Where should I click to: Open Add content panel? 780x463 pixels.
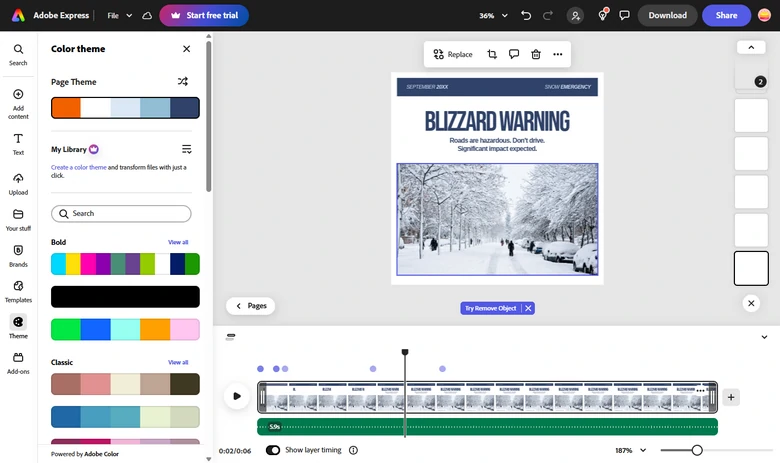18,104
